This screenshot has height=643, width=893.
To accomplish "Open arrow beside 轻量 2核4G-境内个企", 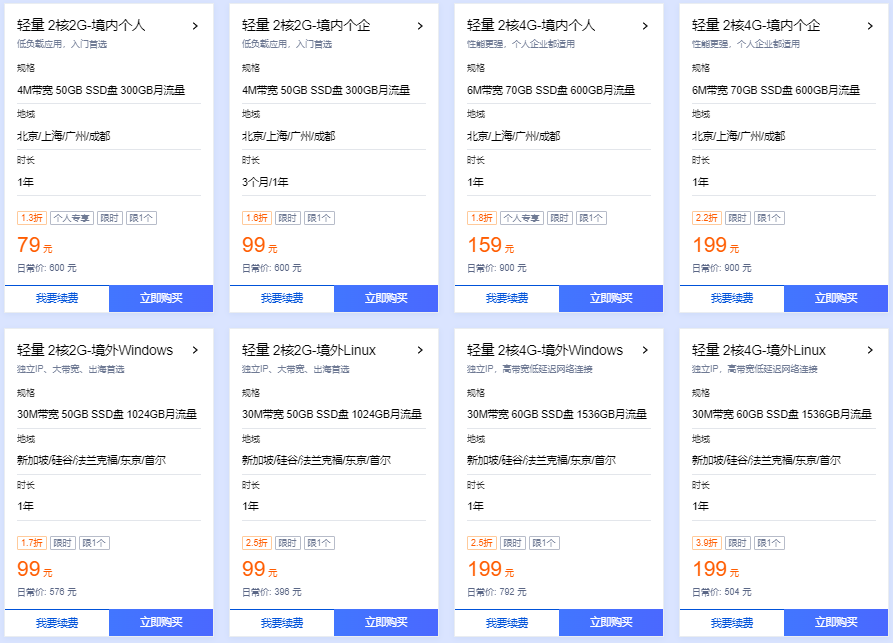I will point(870,26).
